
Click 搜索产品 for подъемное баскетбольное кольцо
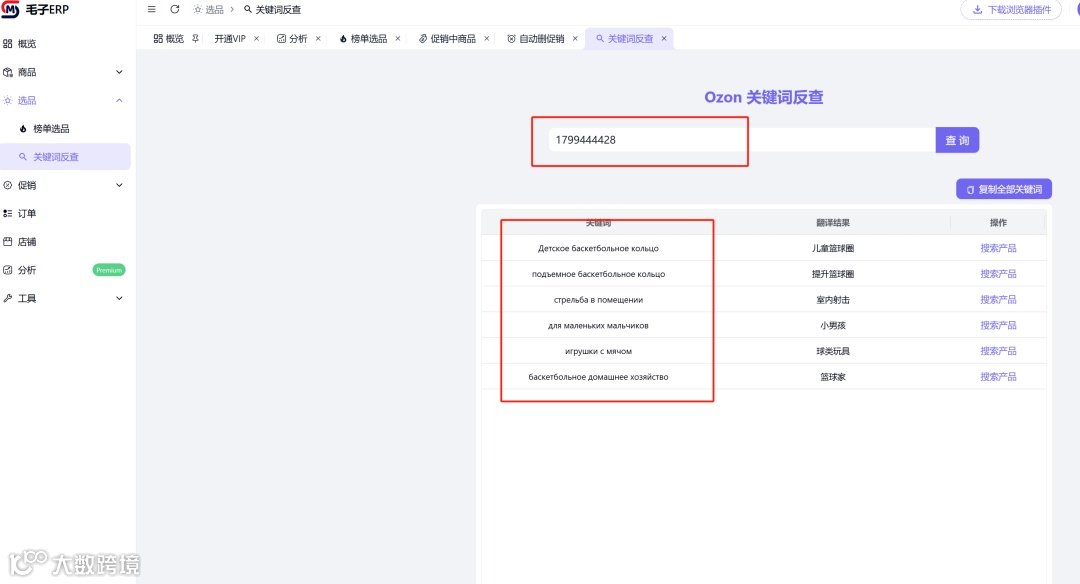998,273
